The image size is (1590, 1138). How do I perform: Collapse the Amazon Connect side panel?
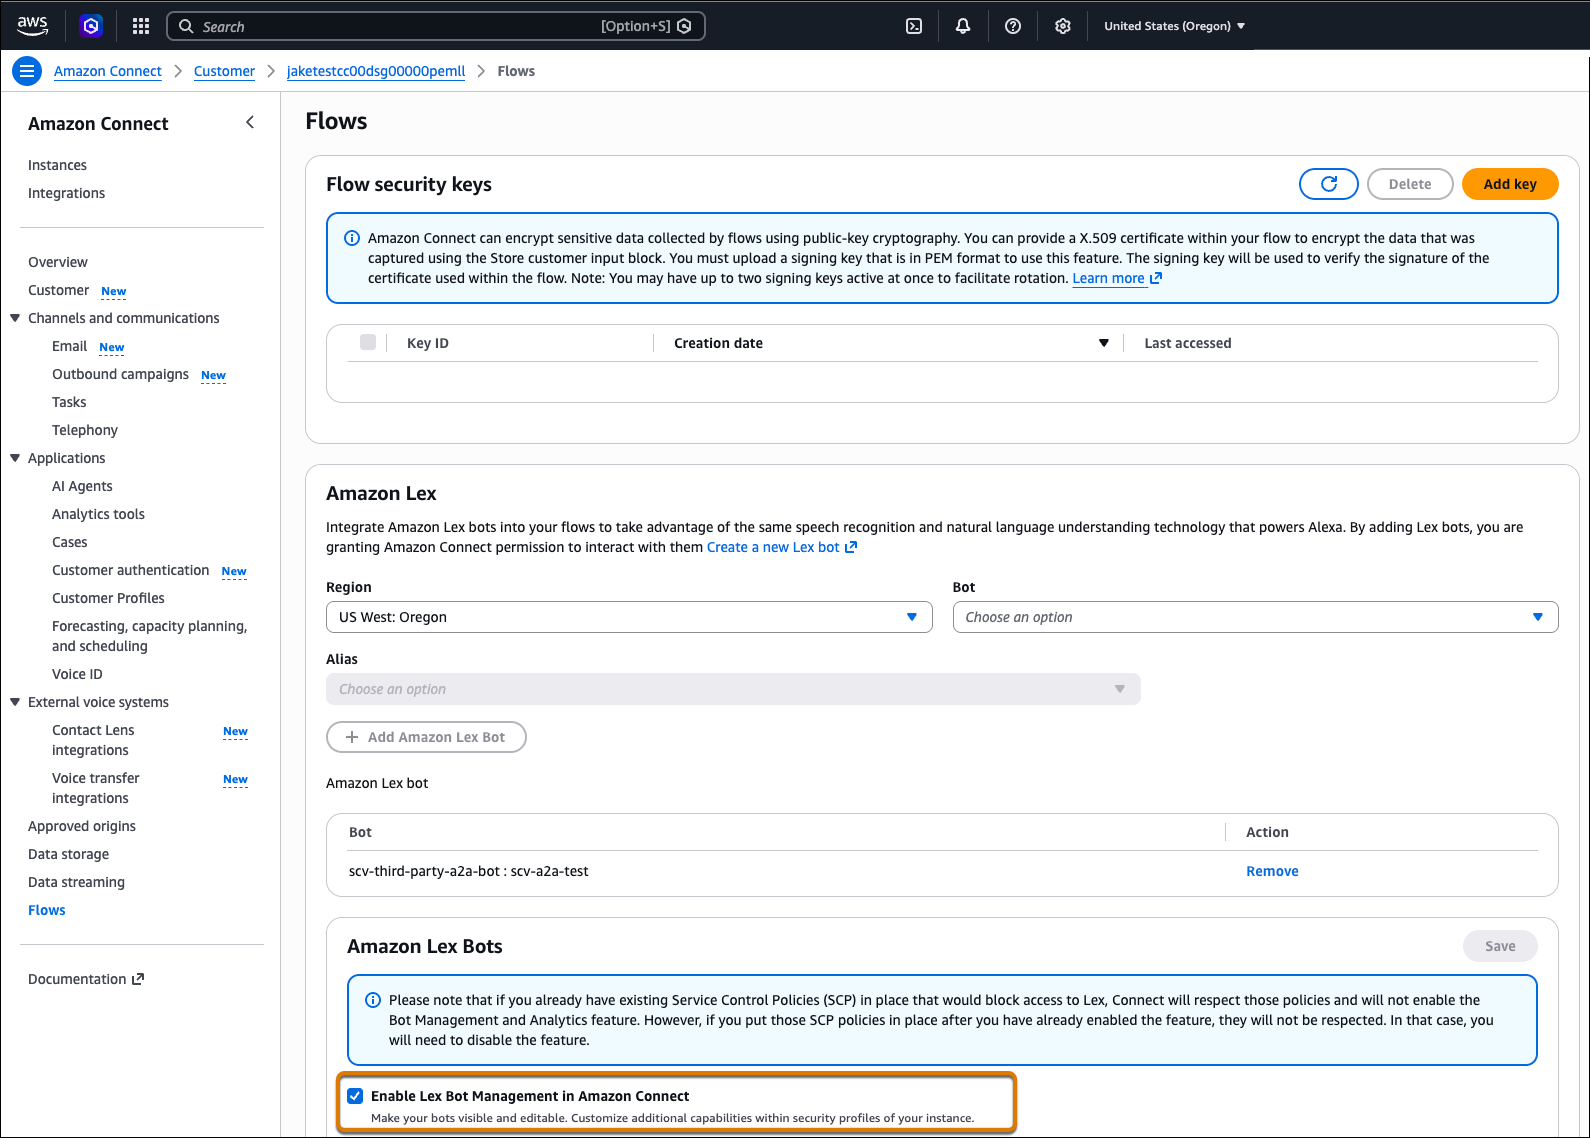click(250, 122)
